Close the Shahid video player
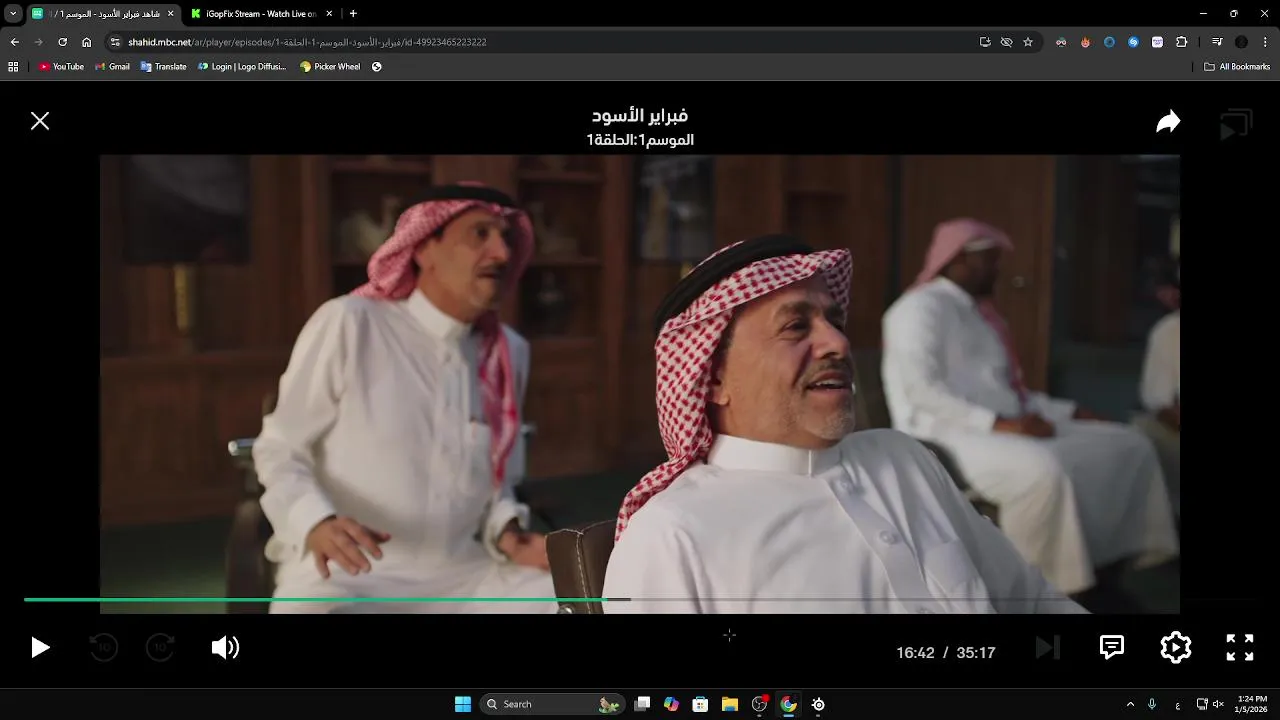1280x720 pixels. (40, 121)
